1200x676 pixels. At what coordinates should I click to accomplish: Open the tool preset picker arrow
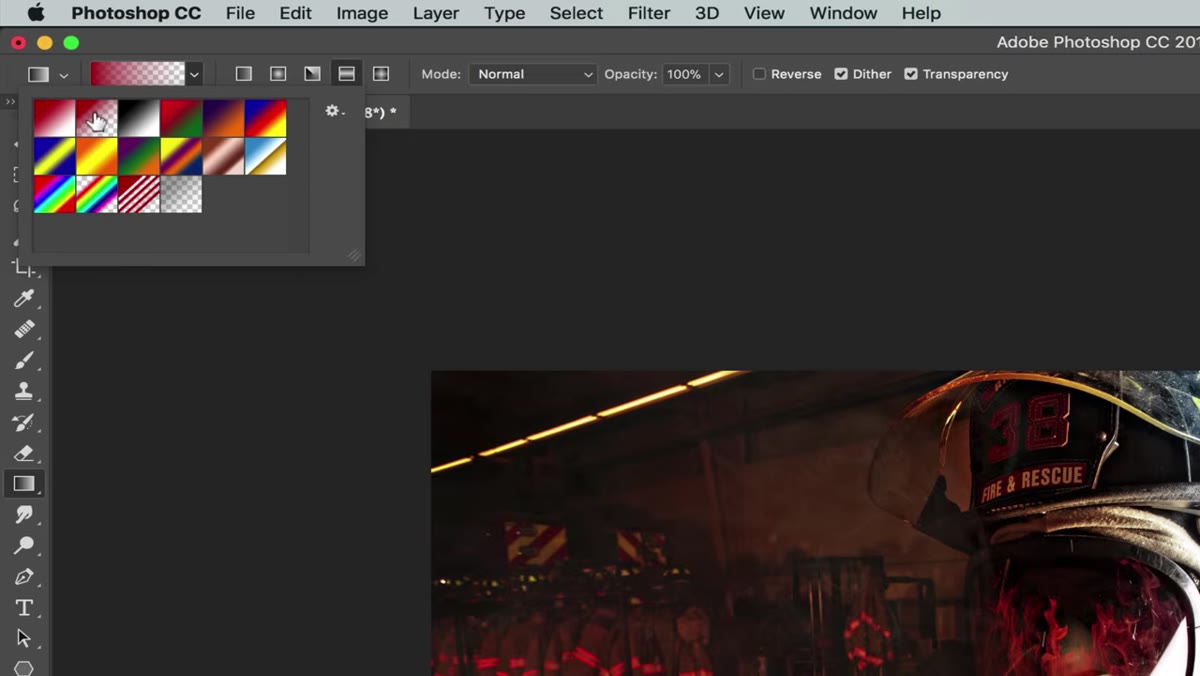[64, 75]
